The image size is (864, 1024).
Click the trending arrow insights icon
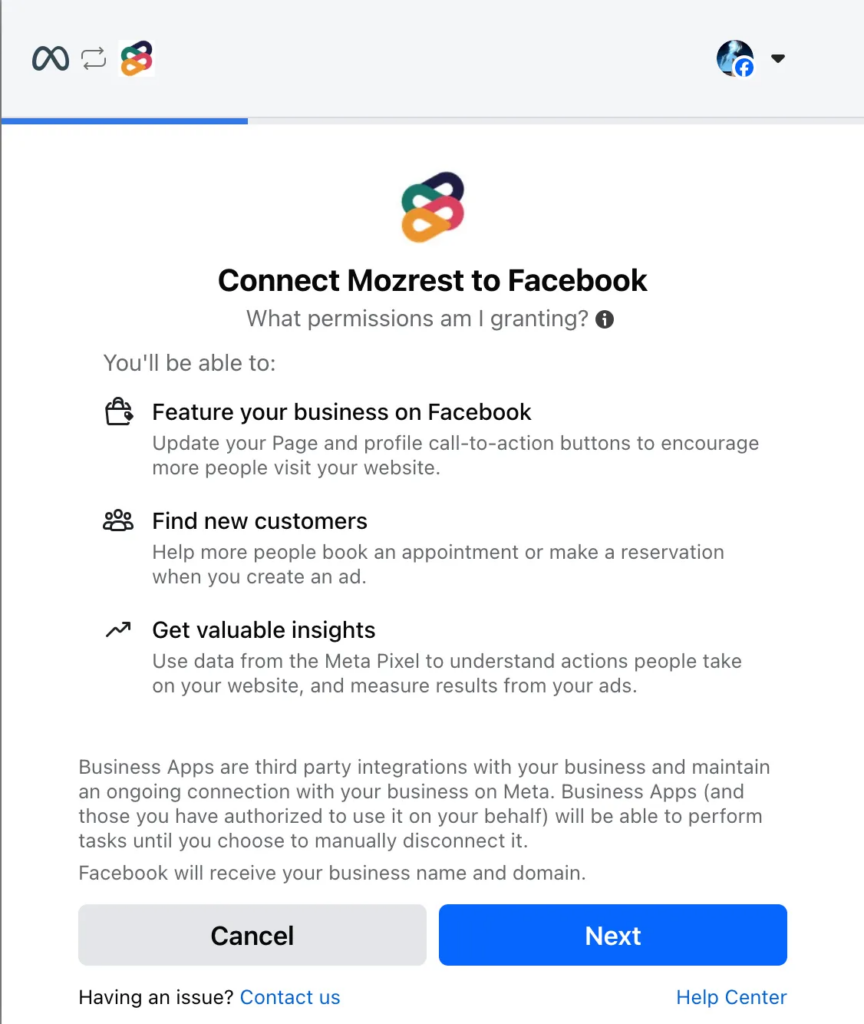pyautogui.click(x=118, y=629)
